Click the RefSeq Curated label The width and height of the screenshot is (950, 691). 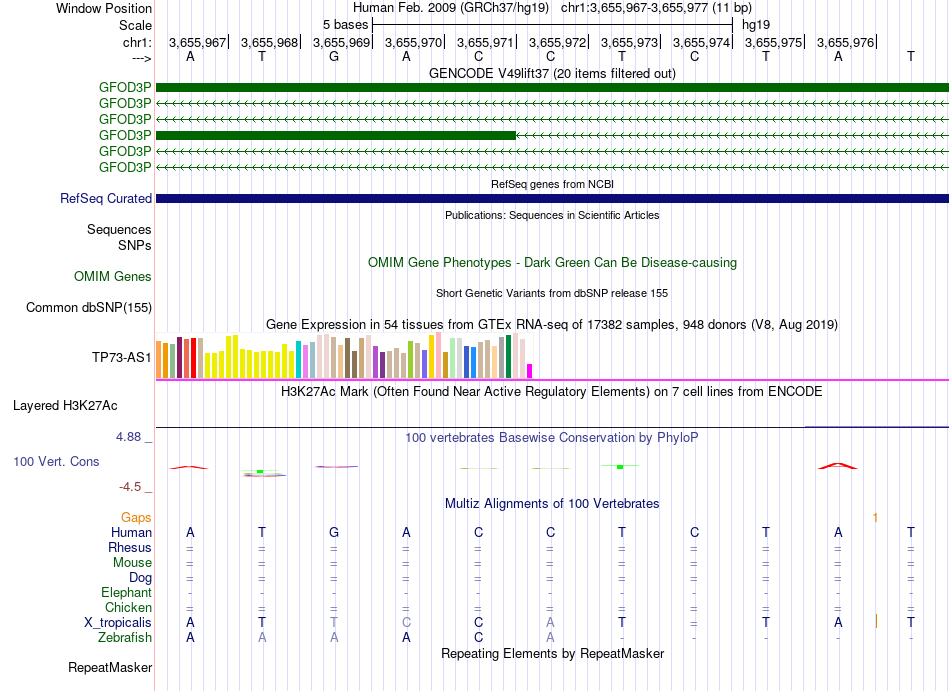pos(106,199)
